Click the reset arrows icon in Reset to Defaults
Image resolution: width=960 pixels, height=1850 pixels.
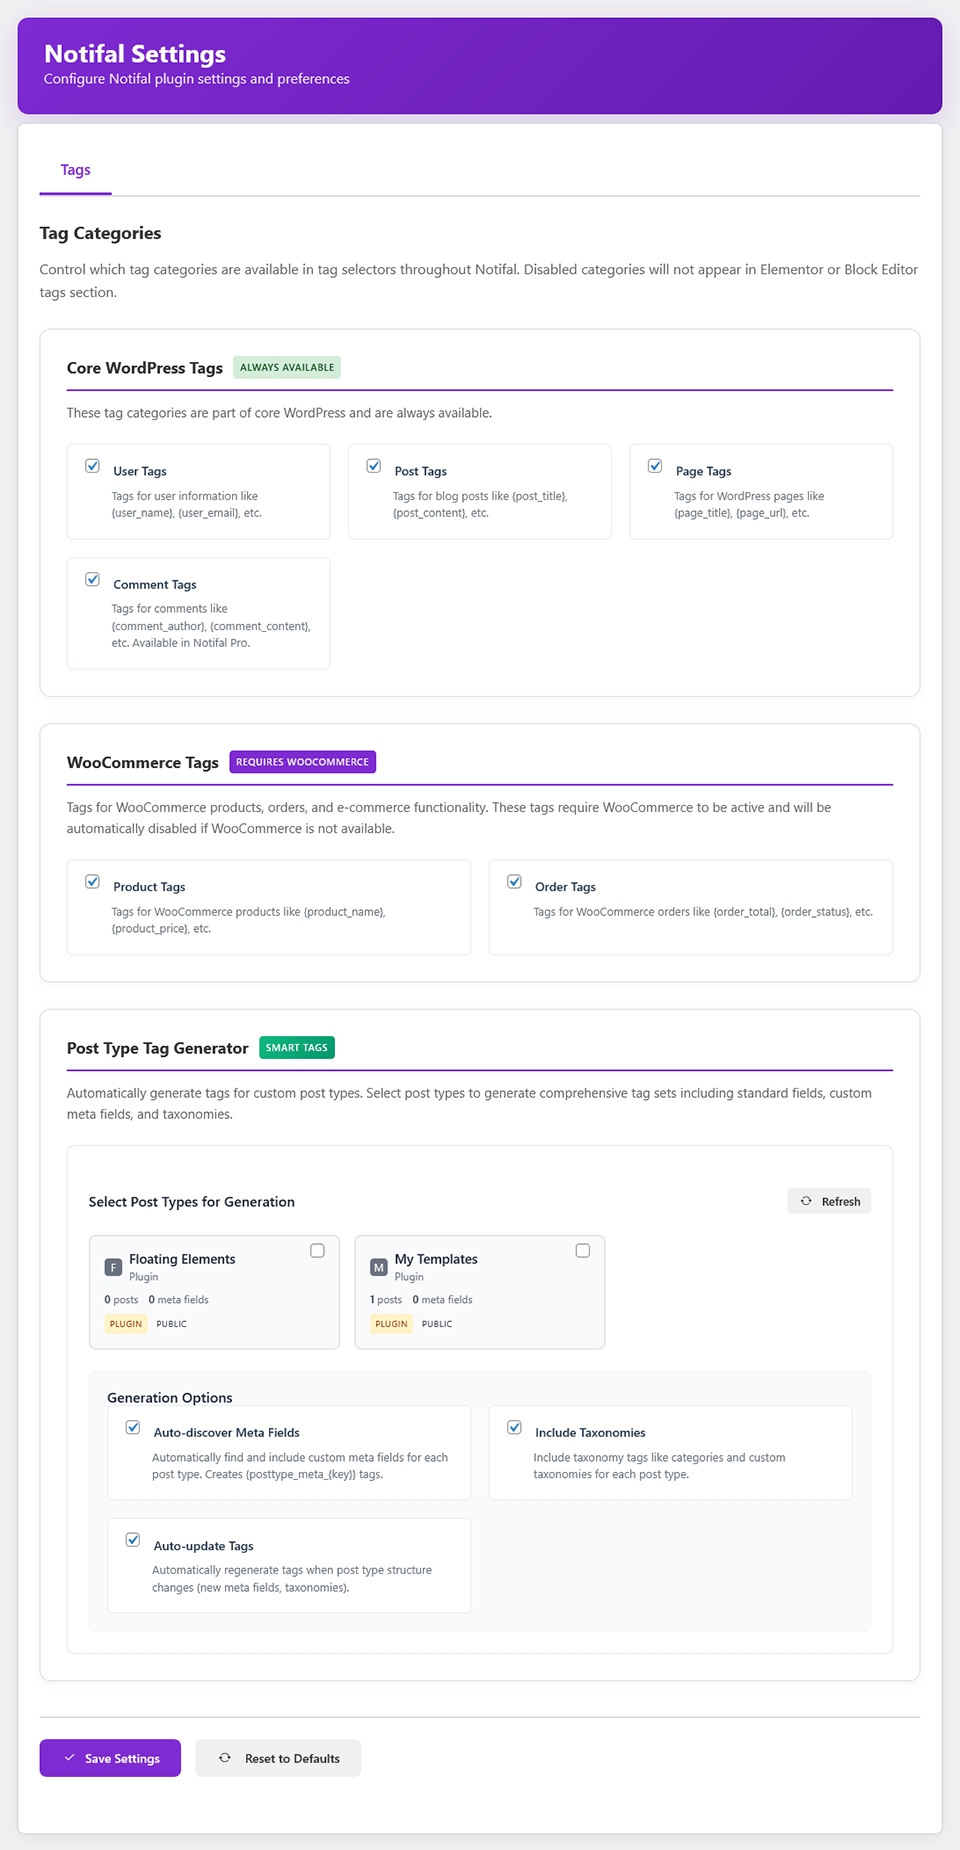225,1757
